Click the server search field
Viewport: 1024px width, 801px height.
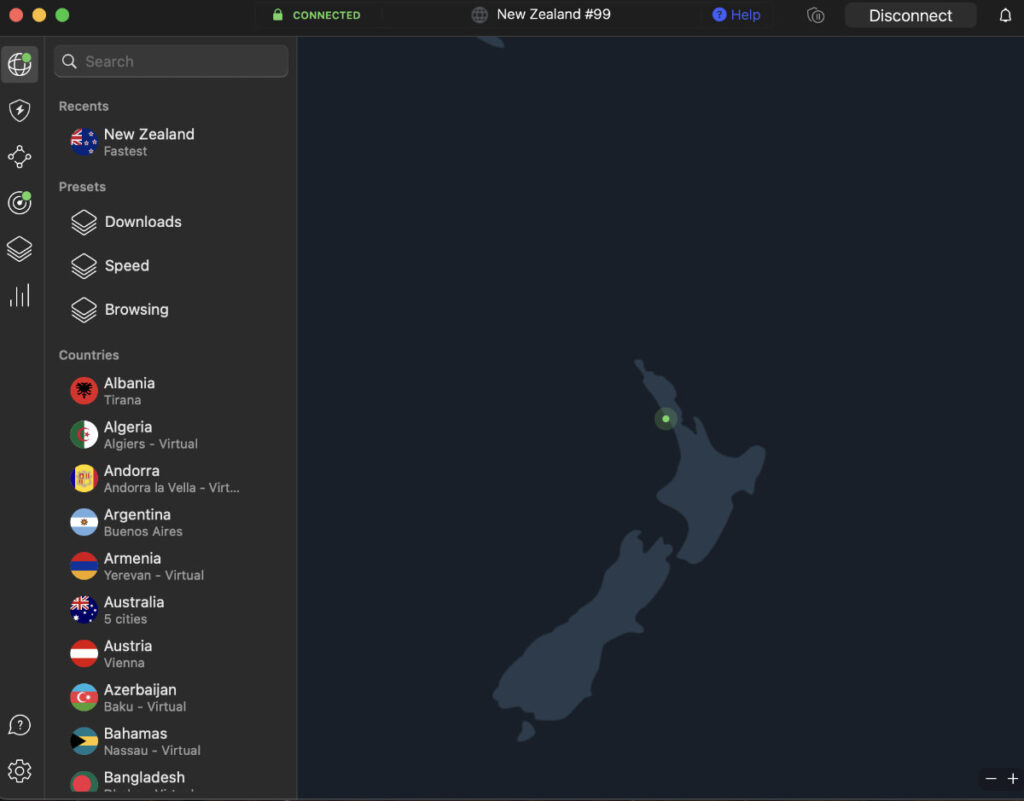[170, 61]
